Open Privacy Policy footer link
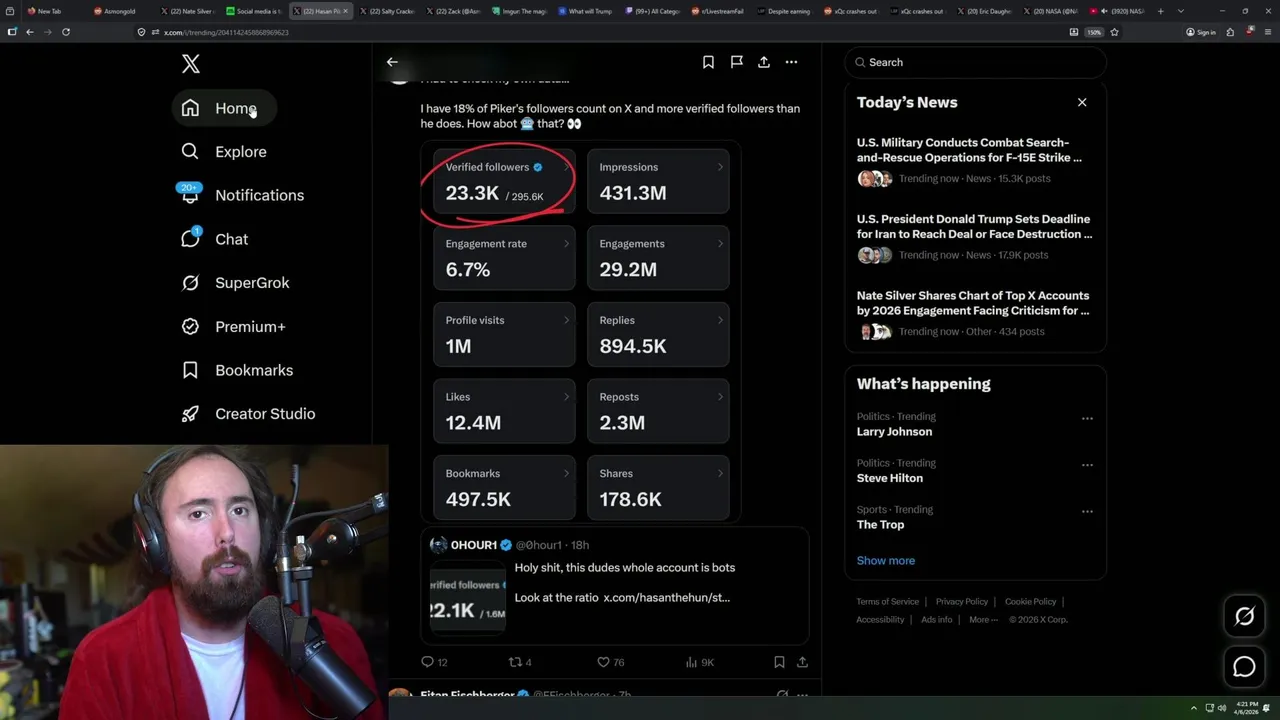Image resolution: width=1280 pixels, height=720 pixels. [x=961, y=601]
